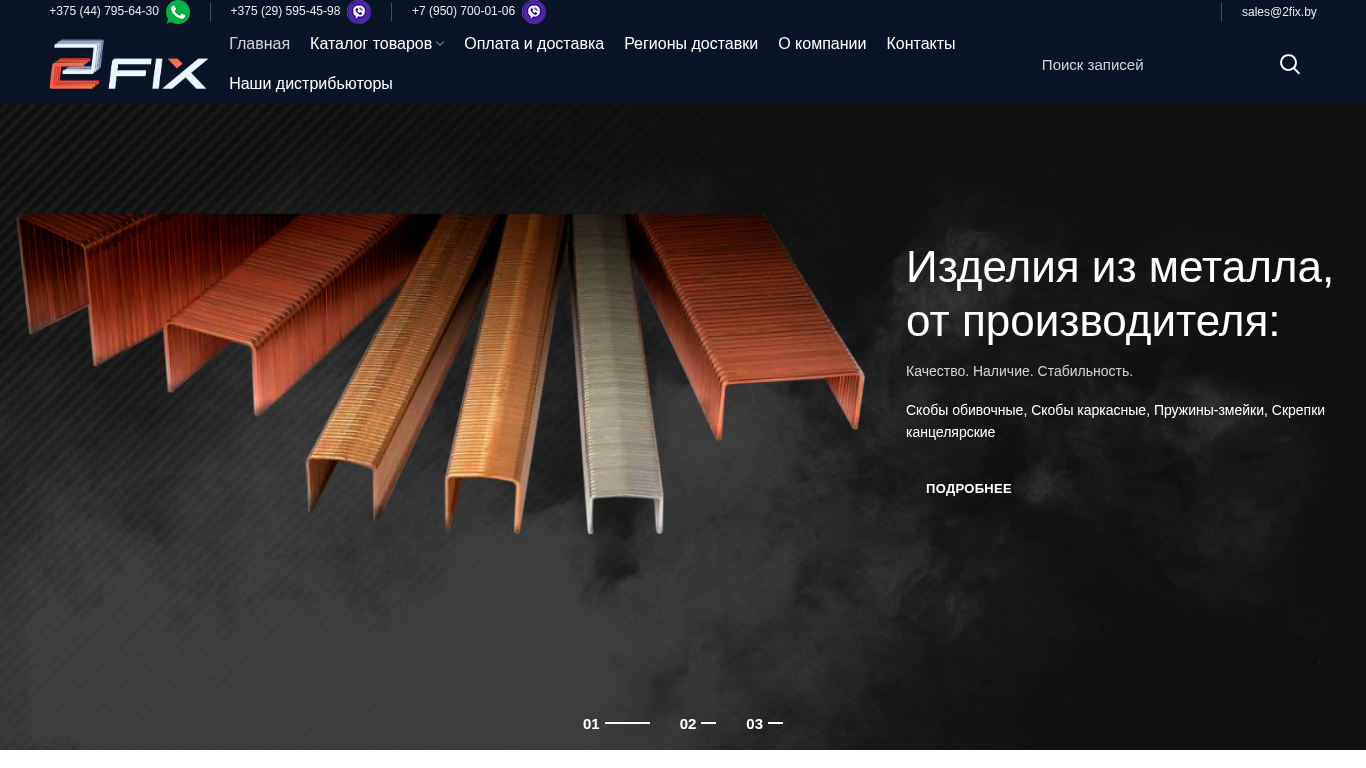Click text Качество. Наличие. Стабильность.
Image resolution: width=1366 pixels, height=768 pixels.
[x=1019, y=371]
